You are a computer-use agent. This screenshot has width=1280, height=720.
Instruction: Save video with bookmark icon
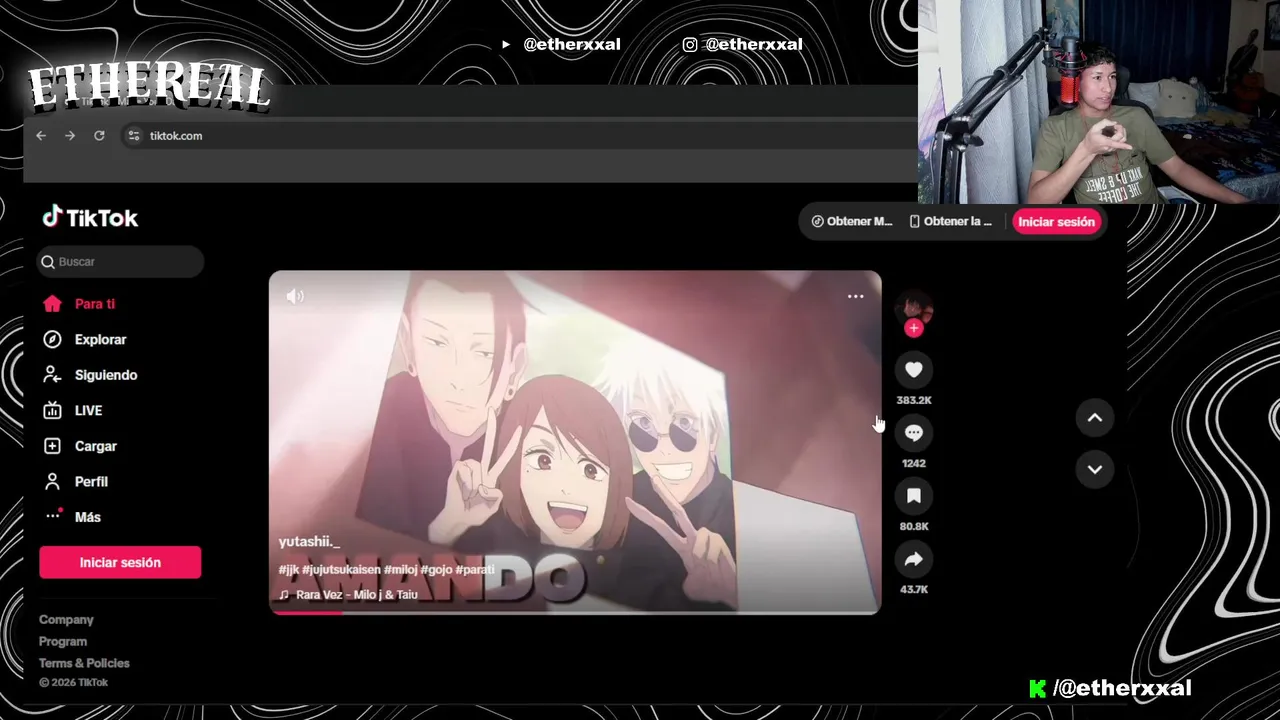pyautogui.click(x=913, y=496)
